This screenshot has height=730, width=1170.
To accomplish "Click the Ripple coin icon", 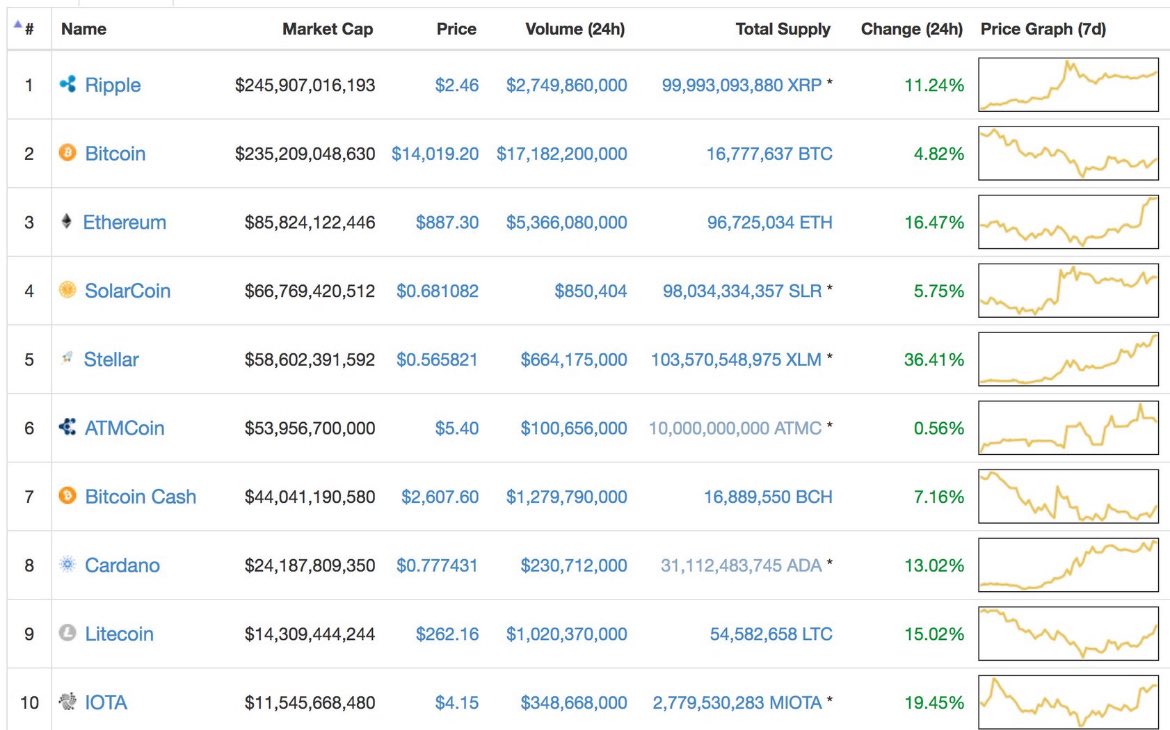I will [x=67, y=85].
